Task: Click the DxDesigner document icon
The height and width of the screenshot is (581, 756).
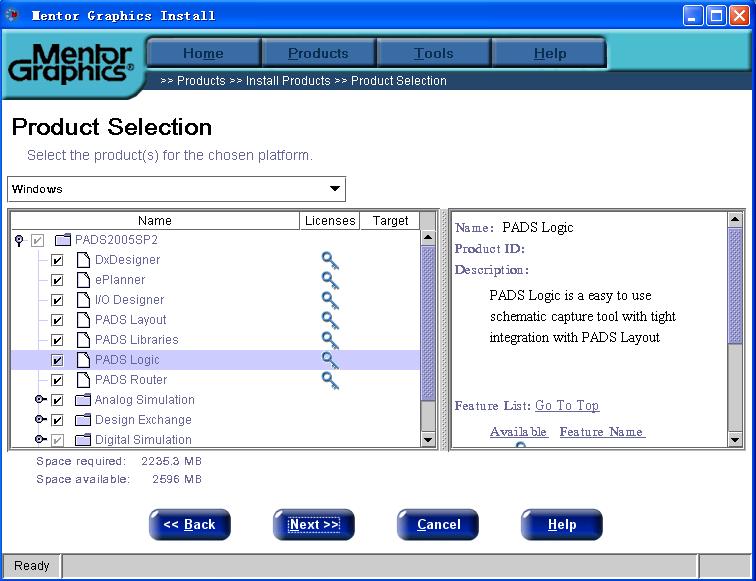Action: 83,260
